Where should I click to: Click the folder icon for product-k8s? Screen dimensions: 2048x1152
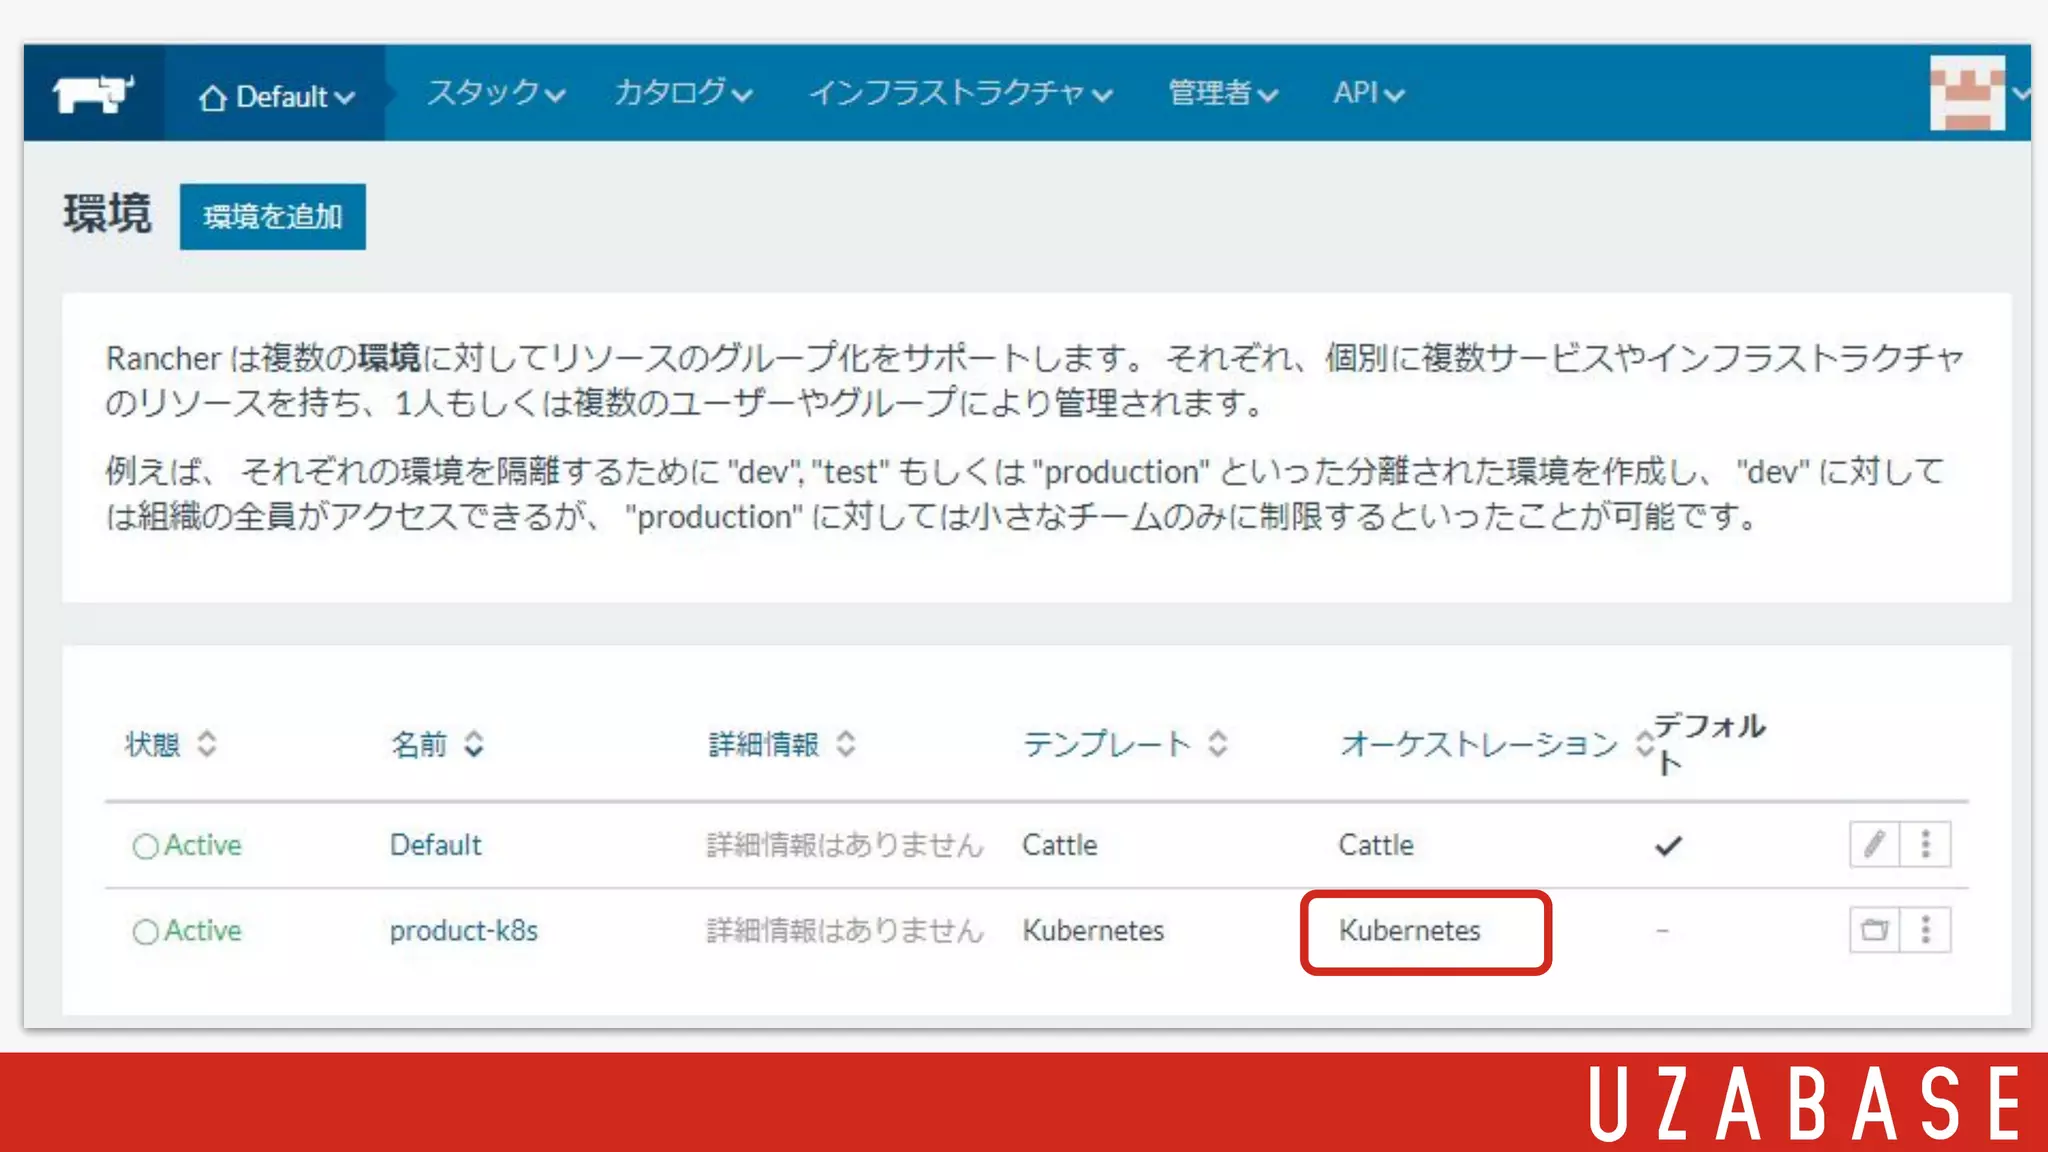click(1874, 931)
